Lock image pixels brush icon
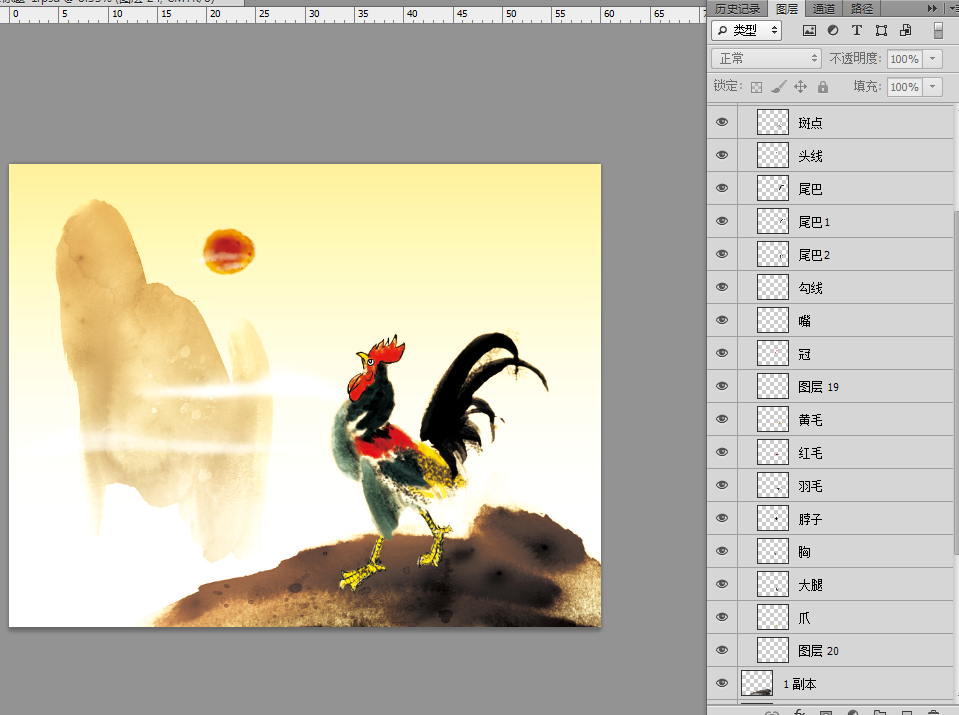 pyautogui.click(x=779, y=87)
